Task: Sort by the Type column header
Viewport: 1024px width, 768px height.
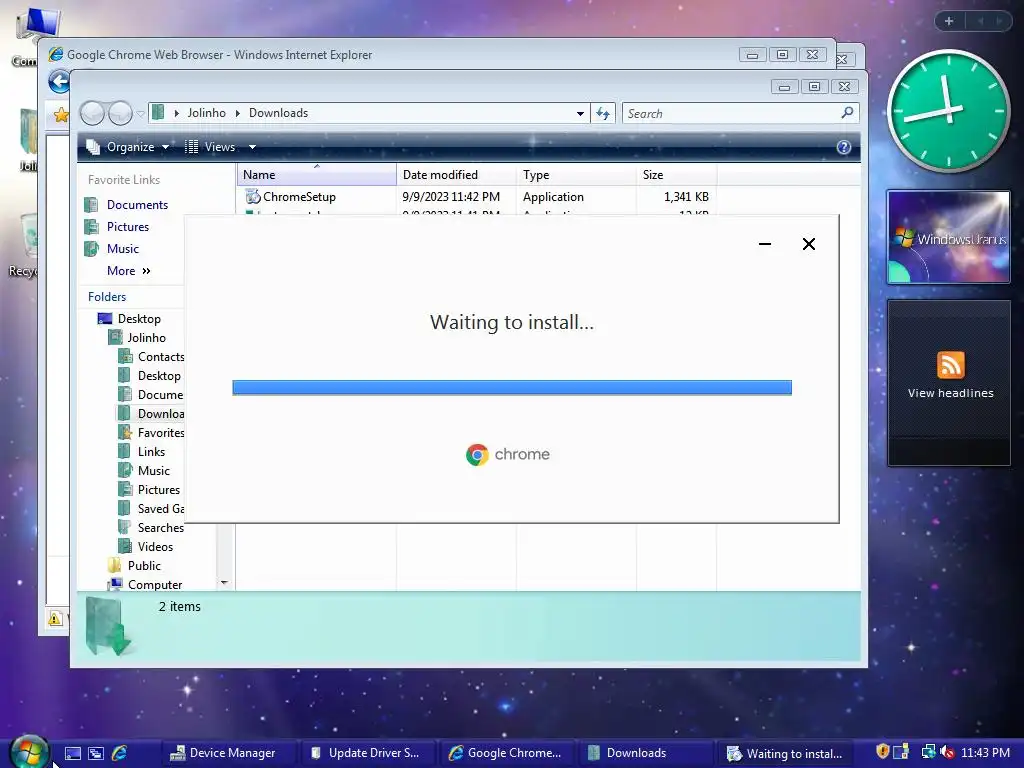Action: (x=576, y=174)
